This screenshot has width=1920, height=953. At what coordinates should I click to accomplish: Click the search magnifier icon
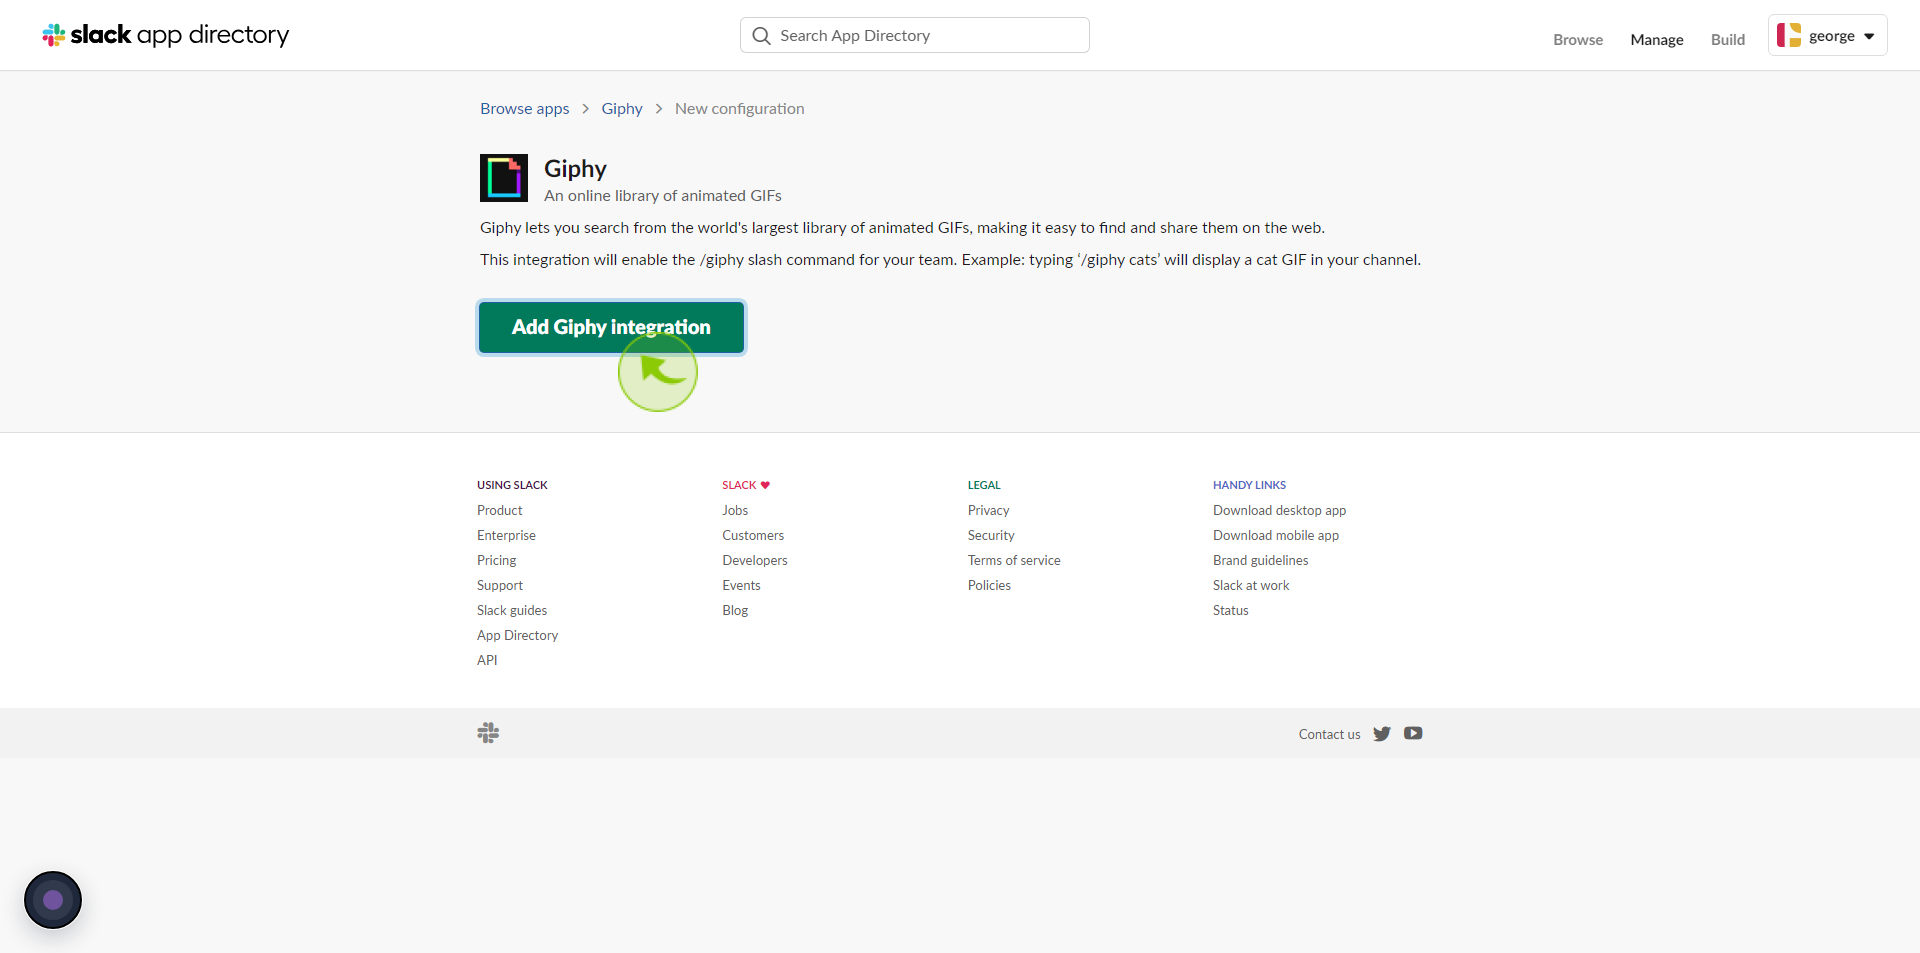[761, 36]
